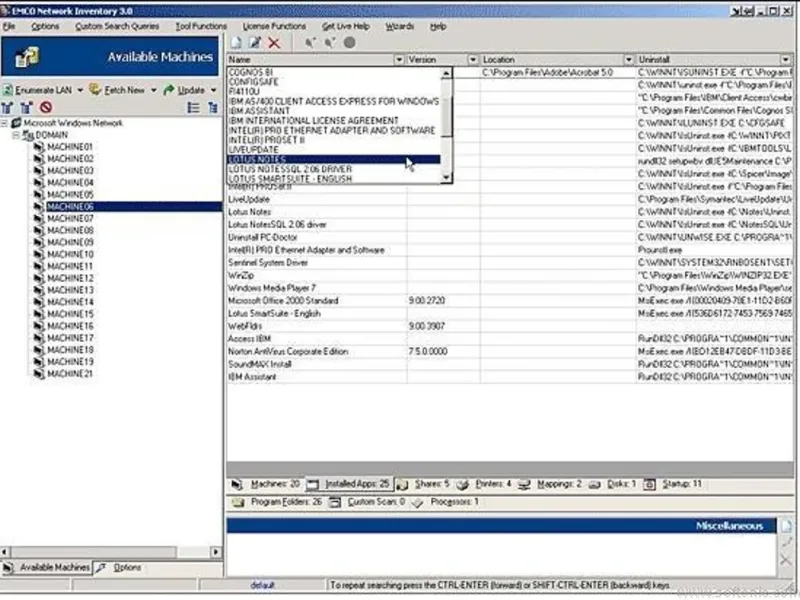Open the Wizards menu

[x=399, y=26]
